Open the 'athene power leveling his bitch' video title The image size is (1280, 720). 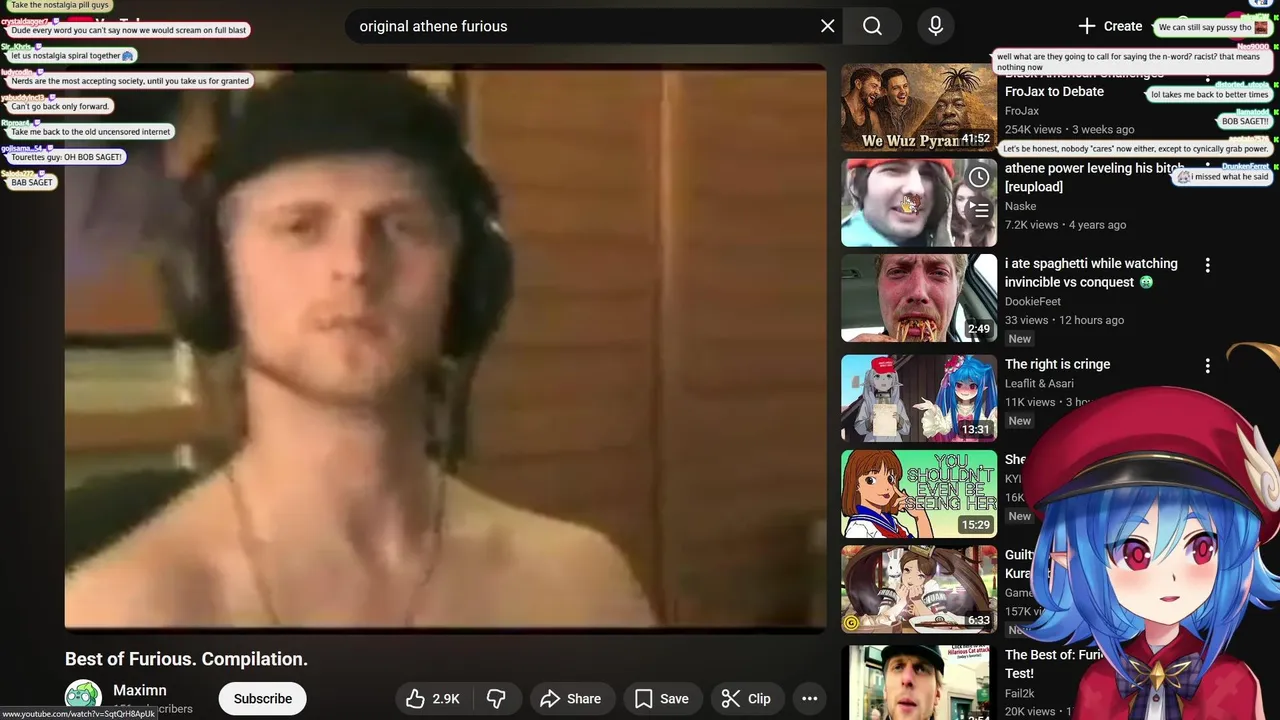pos(1095,177)
